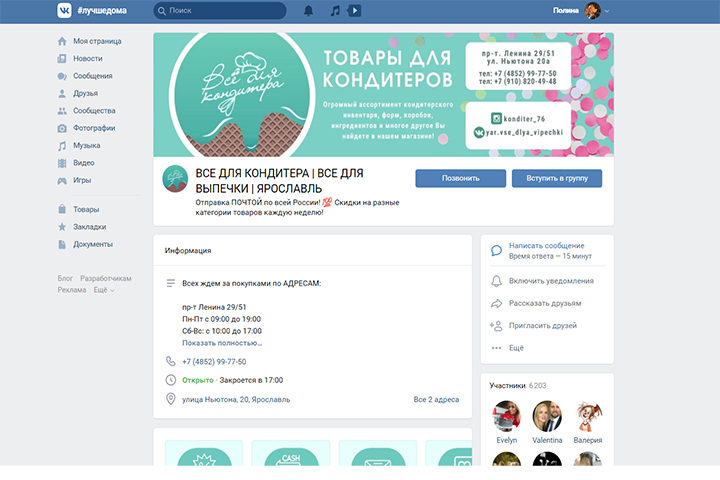Open the Закладки star icon
Screen dimensions: 720x480
point(62,227)
